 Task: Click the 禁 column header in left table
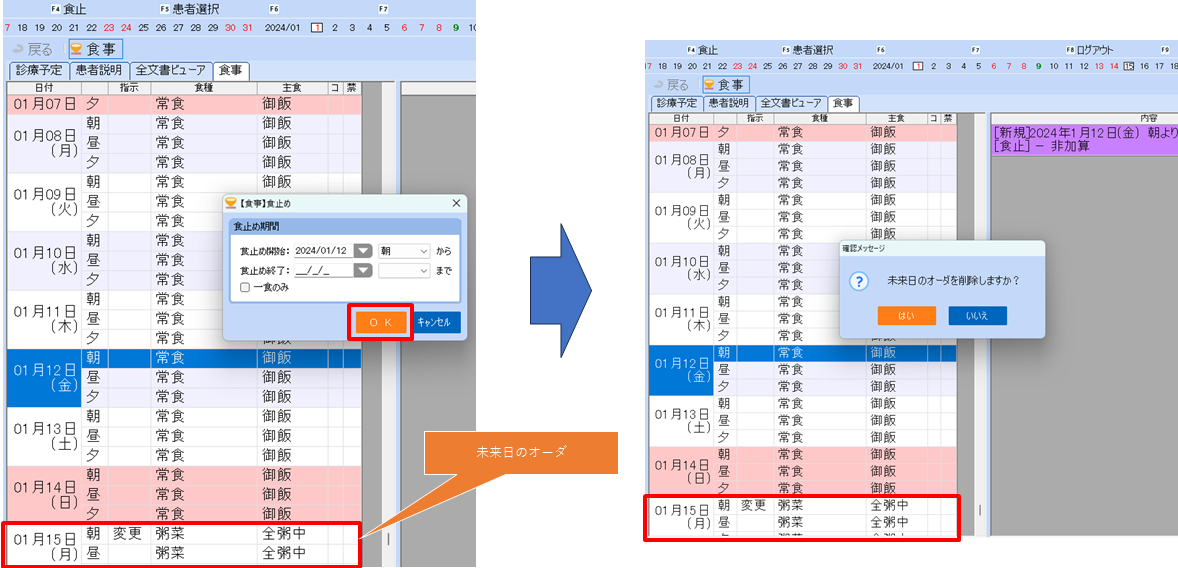point(352,88)
